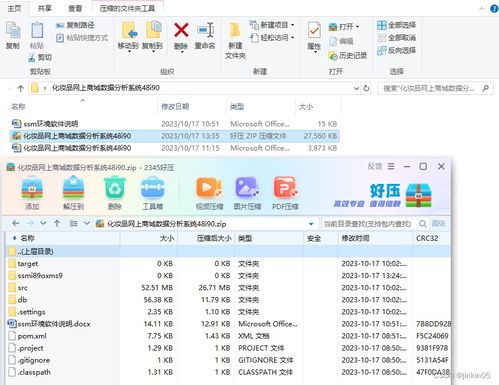
Task: Select the target folder in archive
Action: pyautogui.click(x=229, y=264)
